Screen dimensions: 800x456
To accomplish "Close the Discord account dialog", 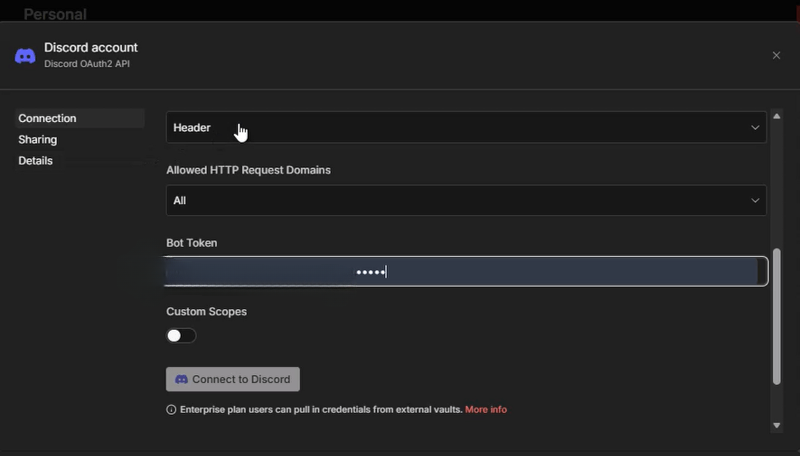I will point(776,55).
